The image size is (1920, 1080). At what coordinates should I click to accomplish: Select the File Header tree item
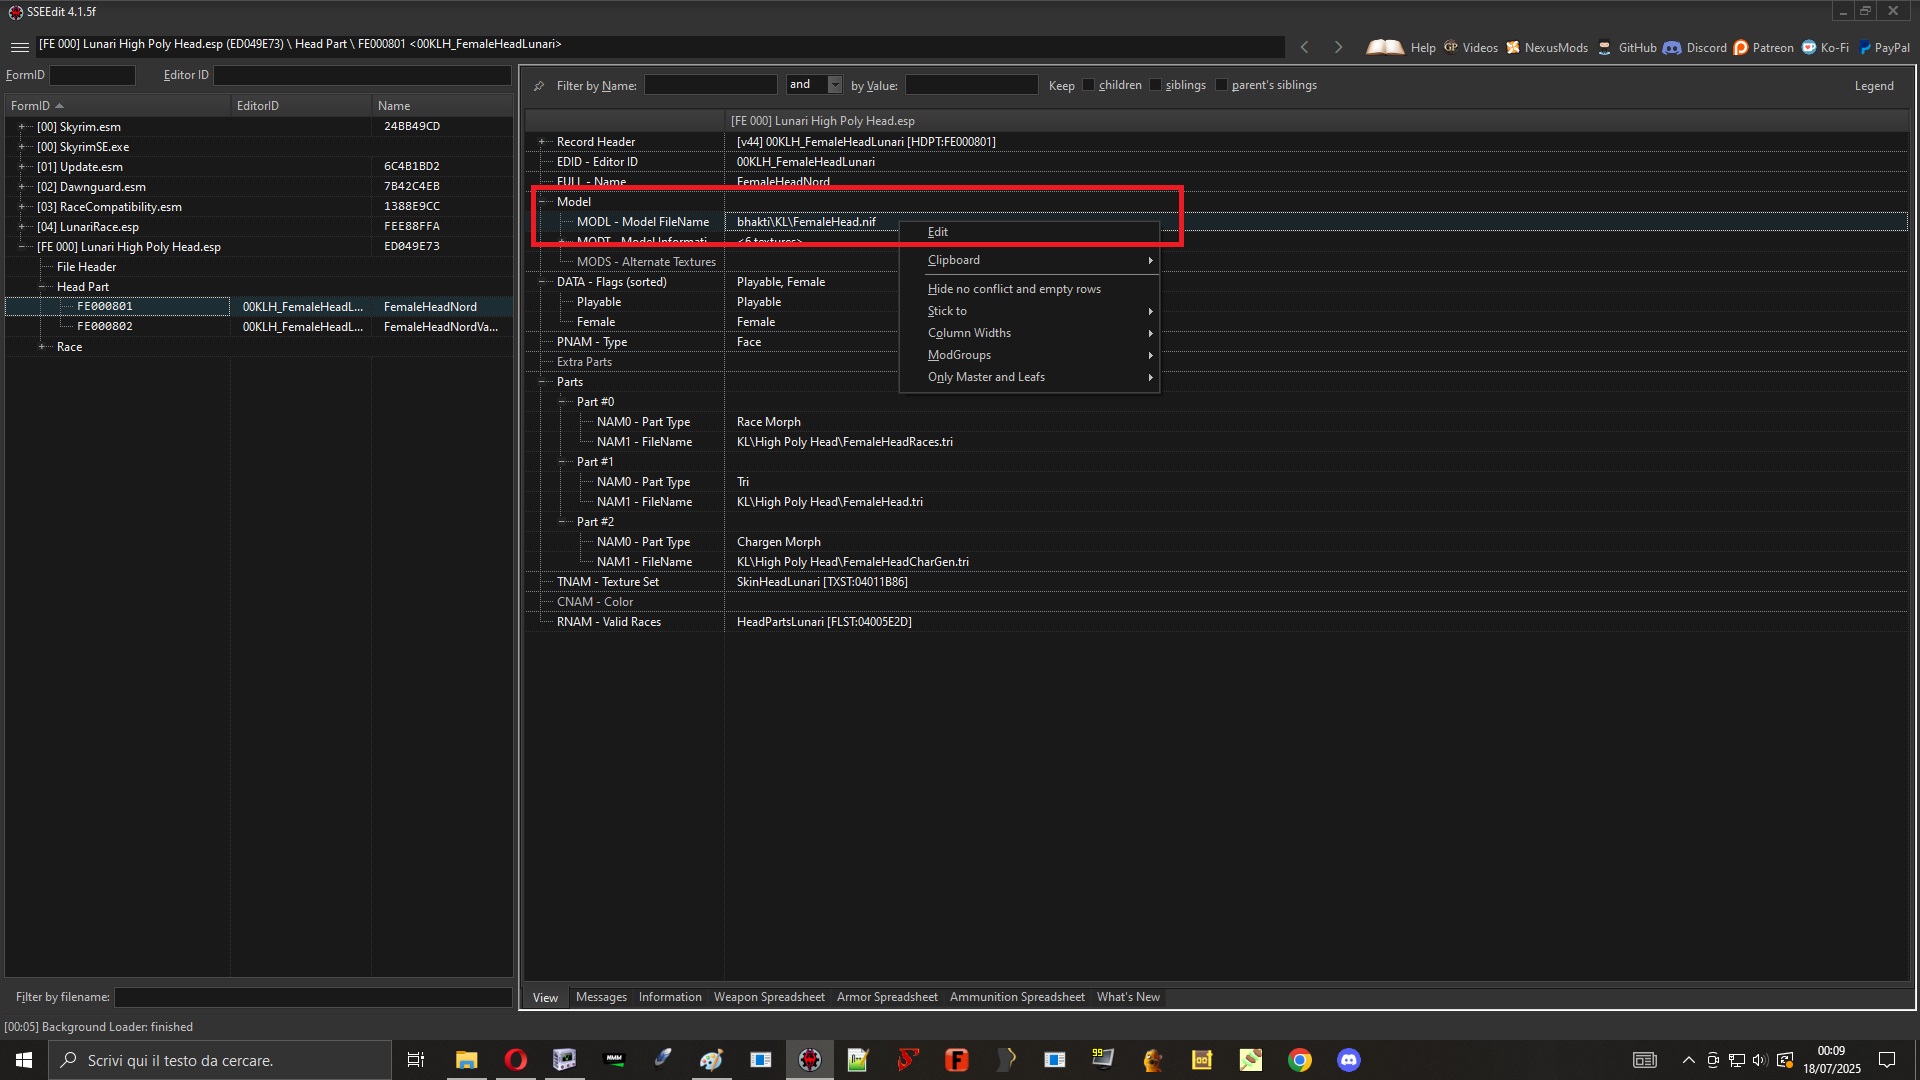(86, 267)
